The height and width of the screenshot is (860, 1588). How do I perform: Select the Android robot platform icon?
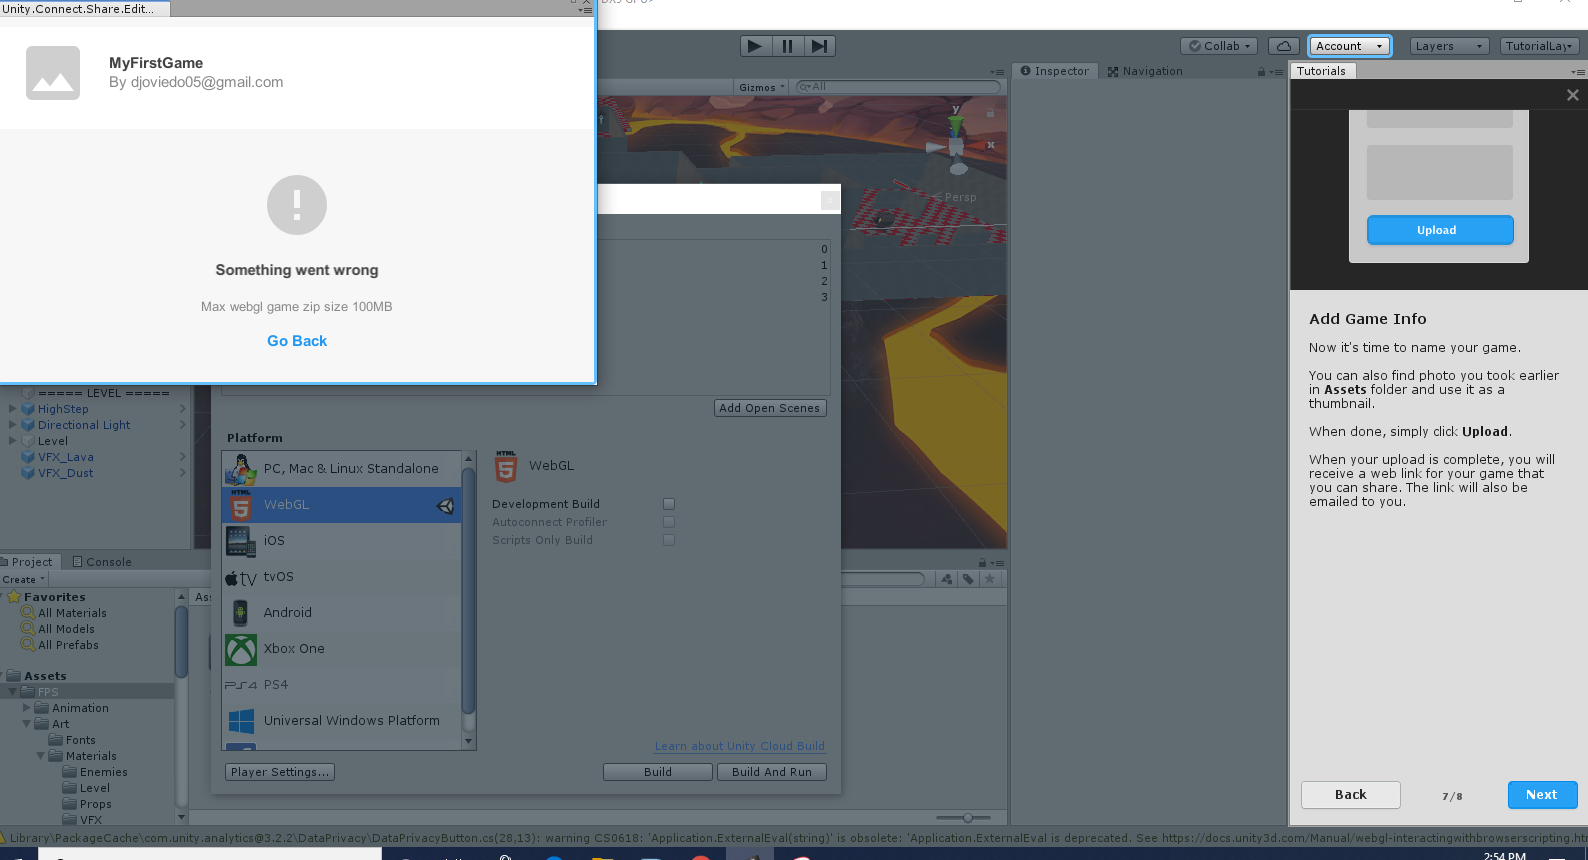pos(241,613)
